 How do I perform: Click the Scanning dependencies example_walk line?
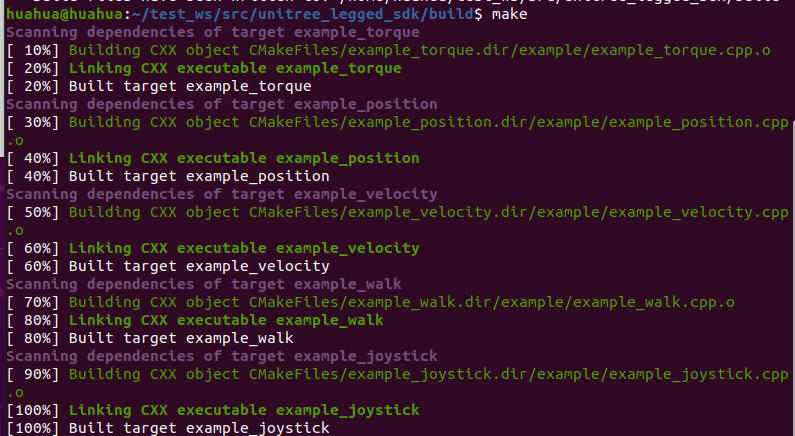click(x=203, y=284)
